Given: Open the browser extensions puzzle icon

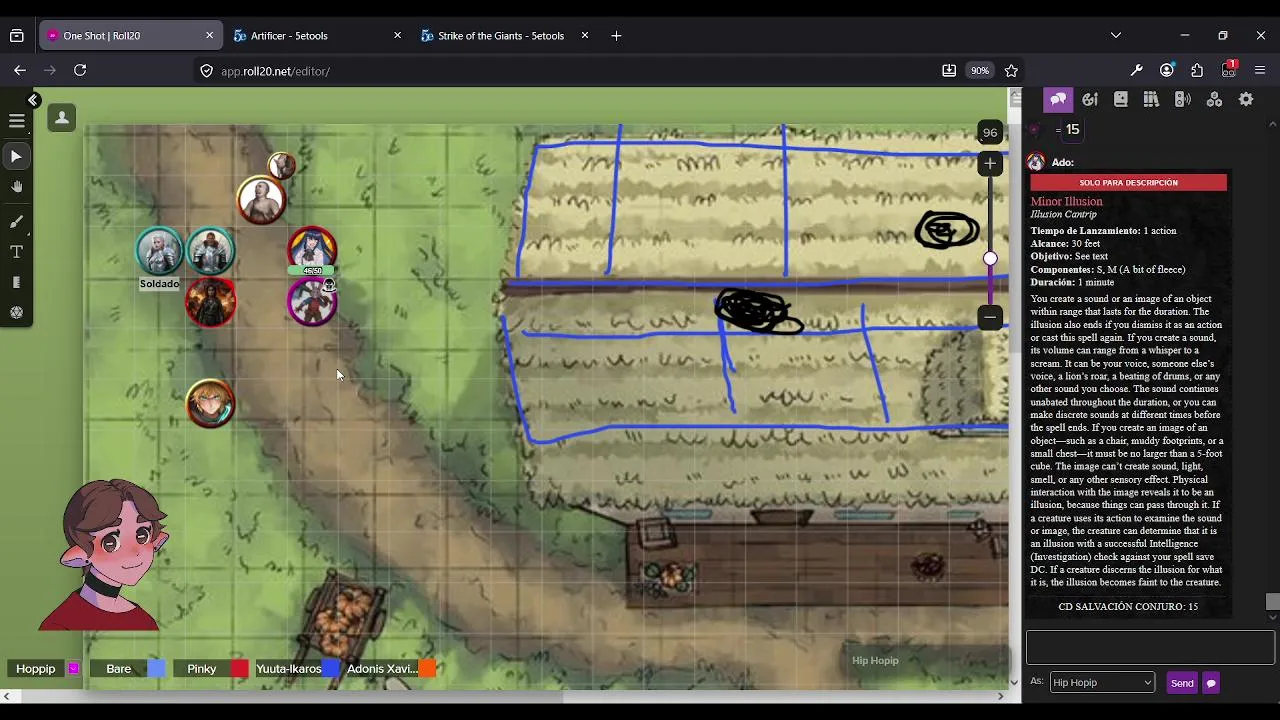Looking at the screenshot, I should pos(1197,70).
